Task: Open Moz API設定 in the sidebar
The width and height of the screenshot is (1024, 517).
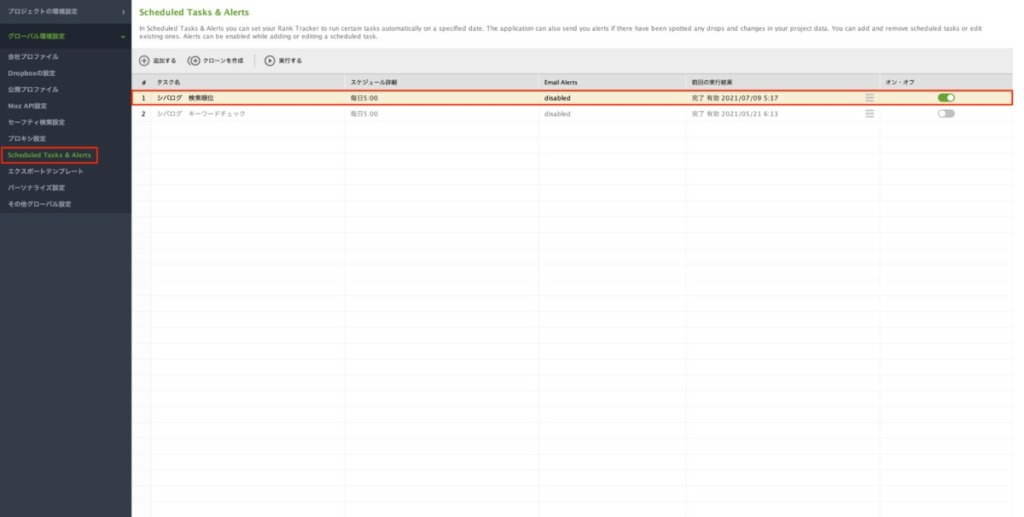Action: coord(27,106)
